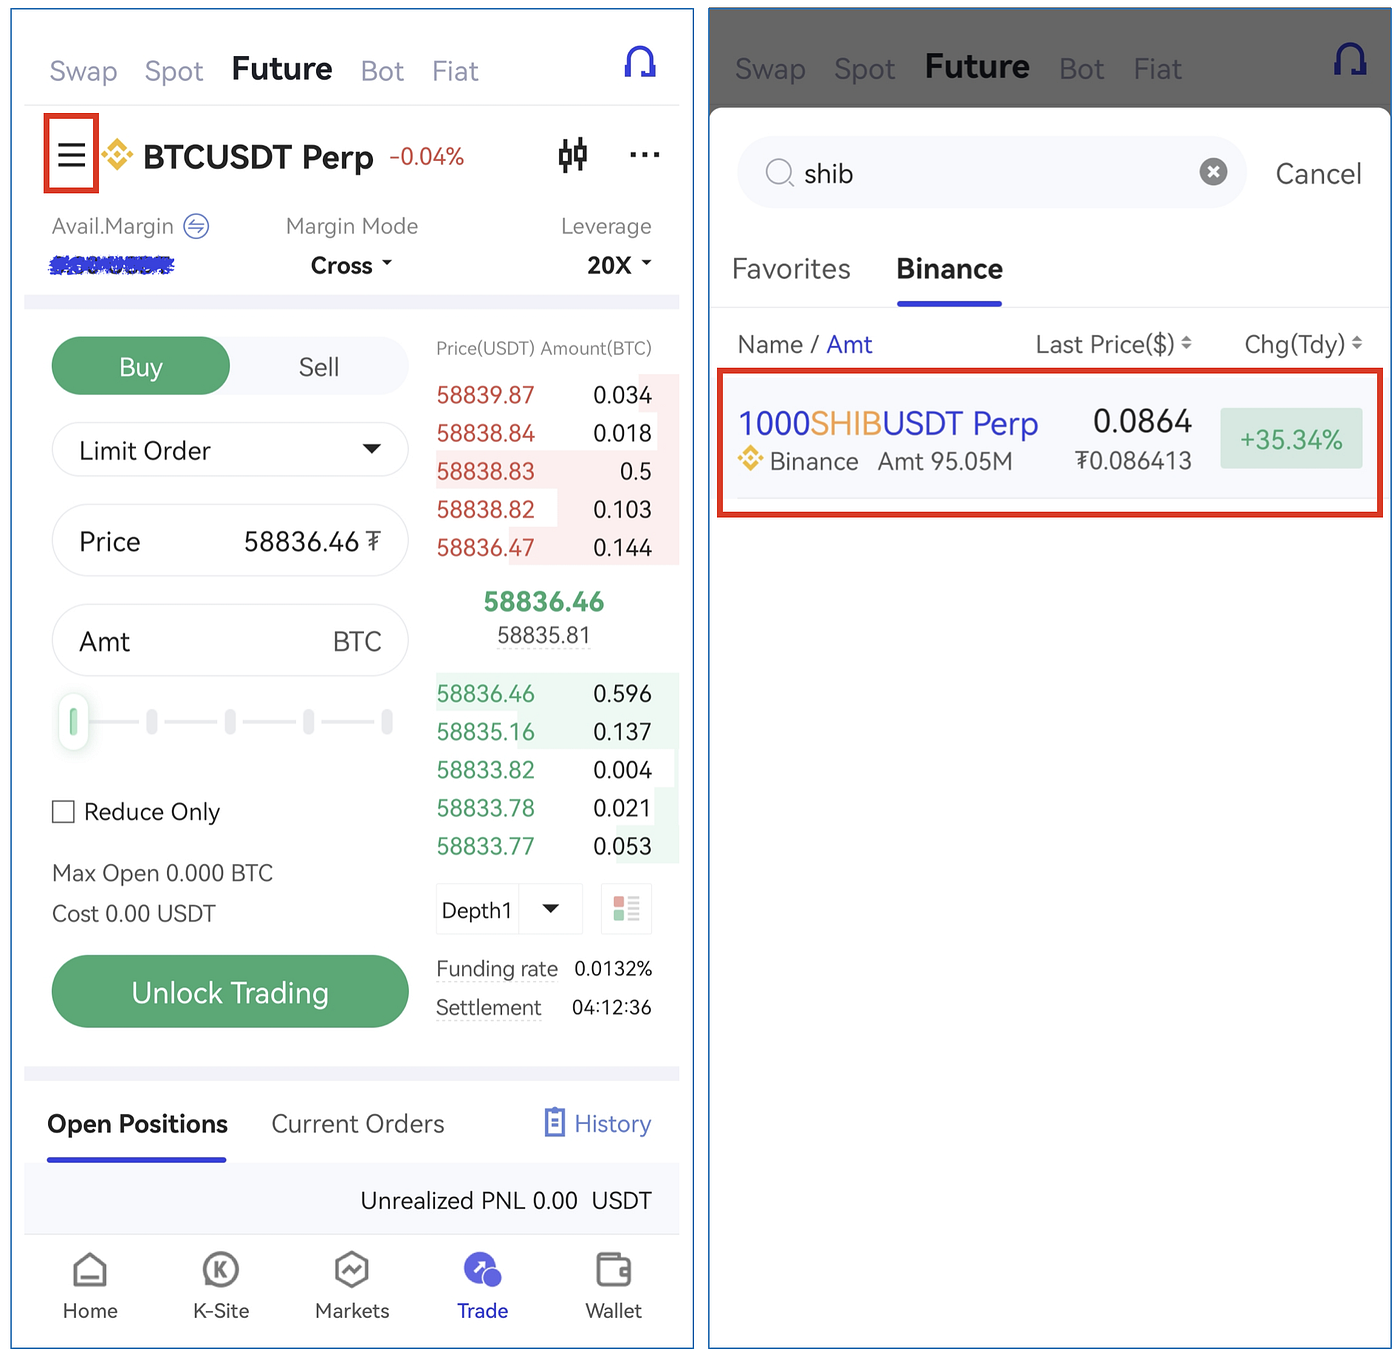
Task: Open the Limit Order type dropdown
Action: [x=230, y=450]
